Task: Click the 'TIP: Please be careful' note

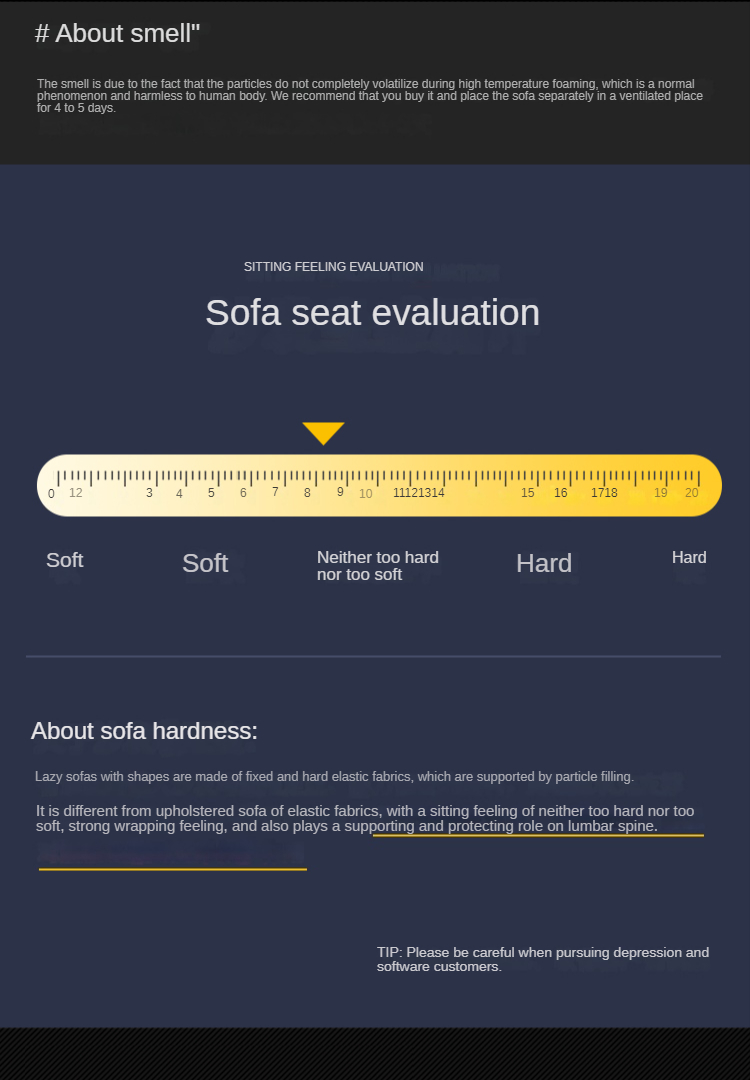Action: pyautogui.click(x=543, y=959)
